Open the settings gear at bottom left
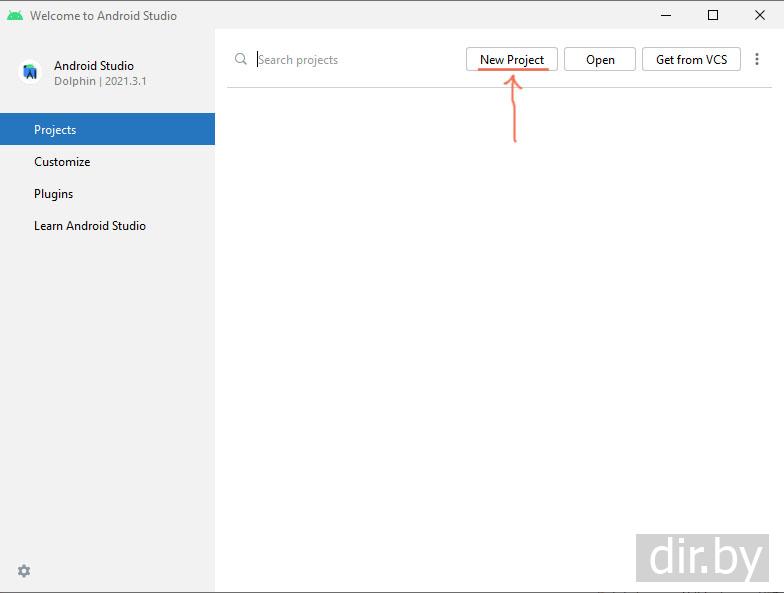This screenshot has height=593, width=784. (x=24, y=571)
